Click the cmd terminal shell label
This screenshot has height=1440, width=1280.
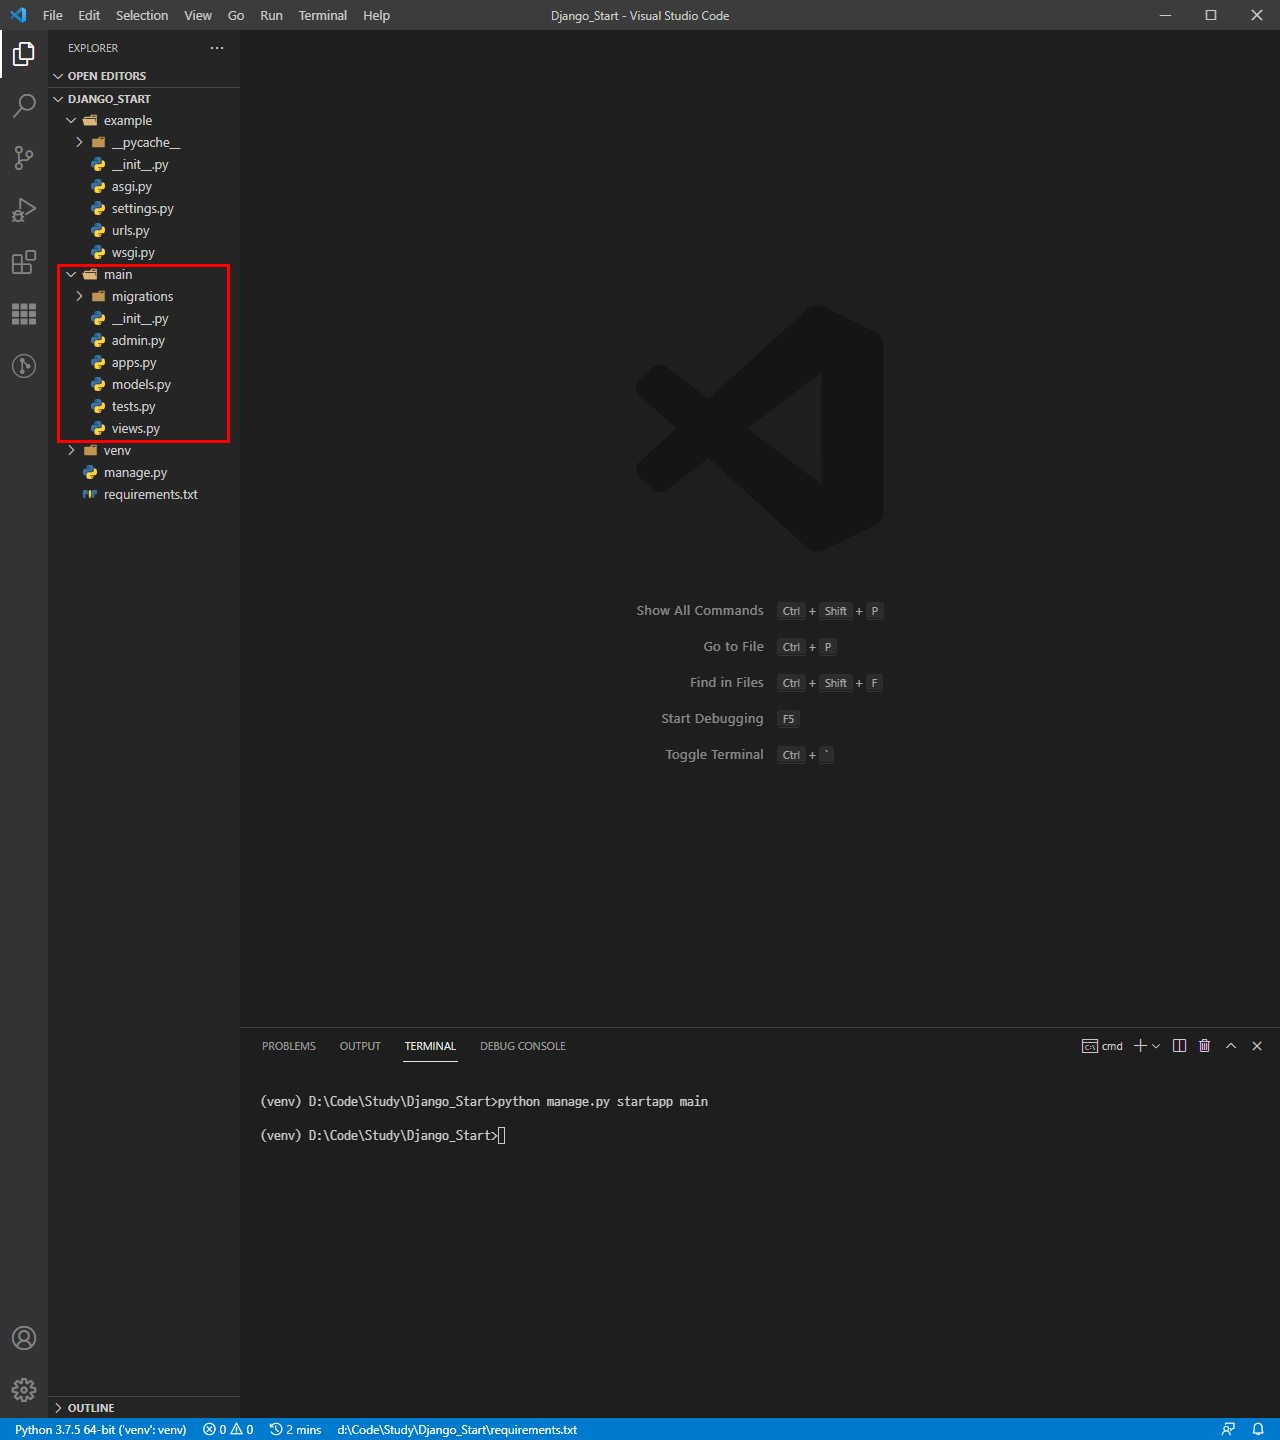1102,1046
